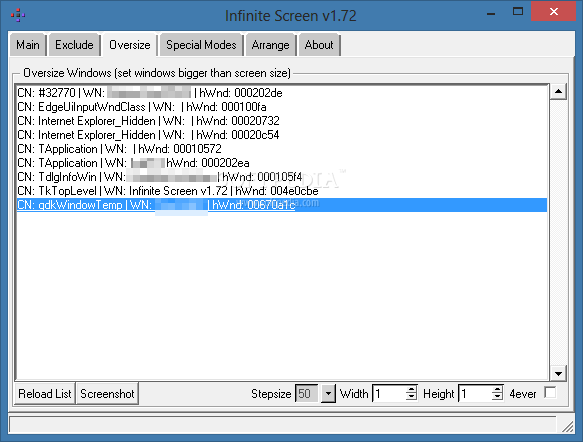The image size is (583, 442).
Task: Decrease Height with the down spinner arrow
Action: coord(497,397)
